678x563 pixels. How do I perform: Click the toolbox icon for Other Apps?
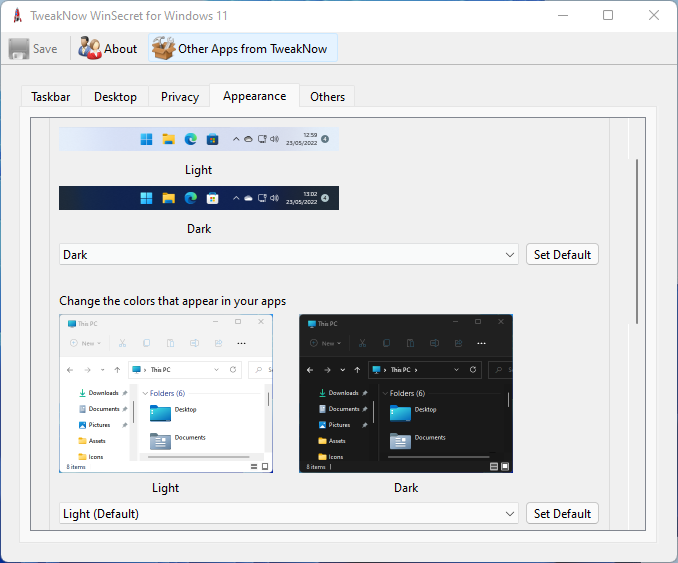tap(163, 48)
